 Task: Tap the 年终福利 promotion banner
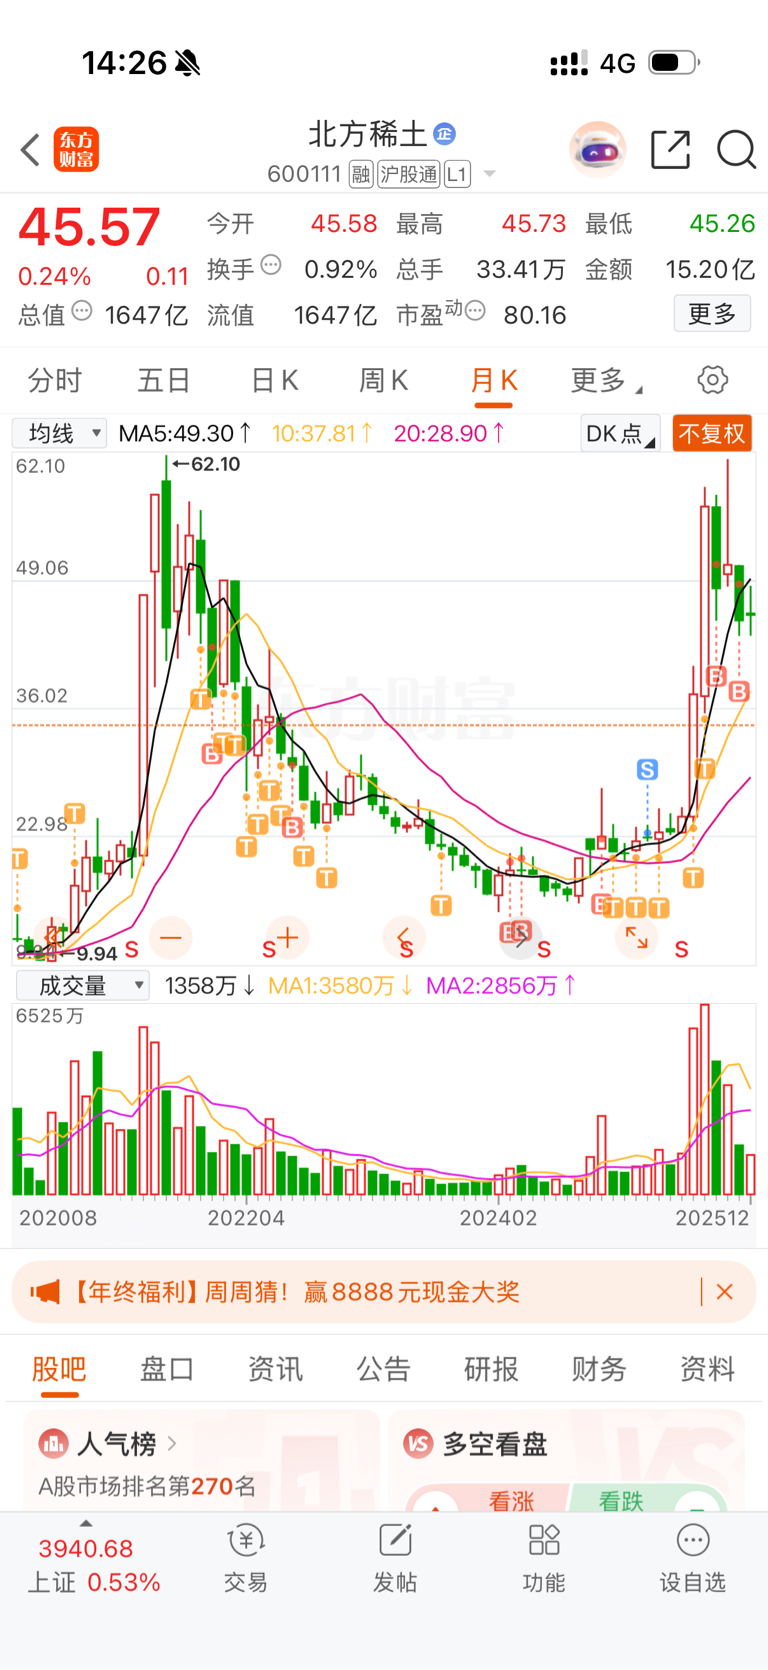pyautogui.click(x=384, y=1292)
